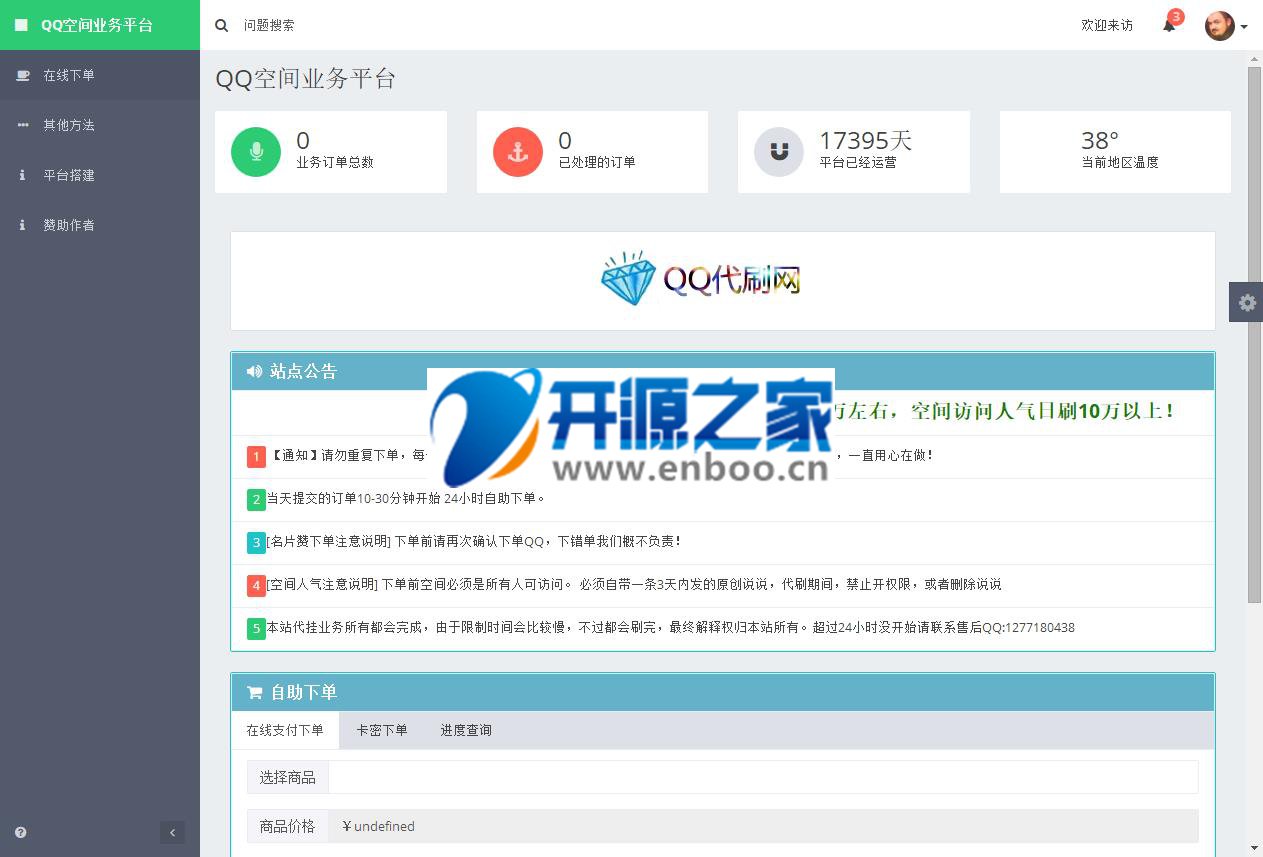
Task: Click the notice badge numbered 4
Action: 256,585
